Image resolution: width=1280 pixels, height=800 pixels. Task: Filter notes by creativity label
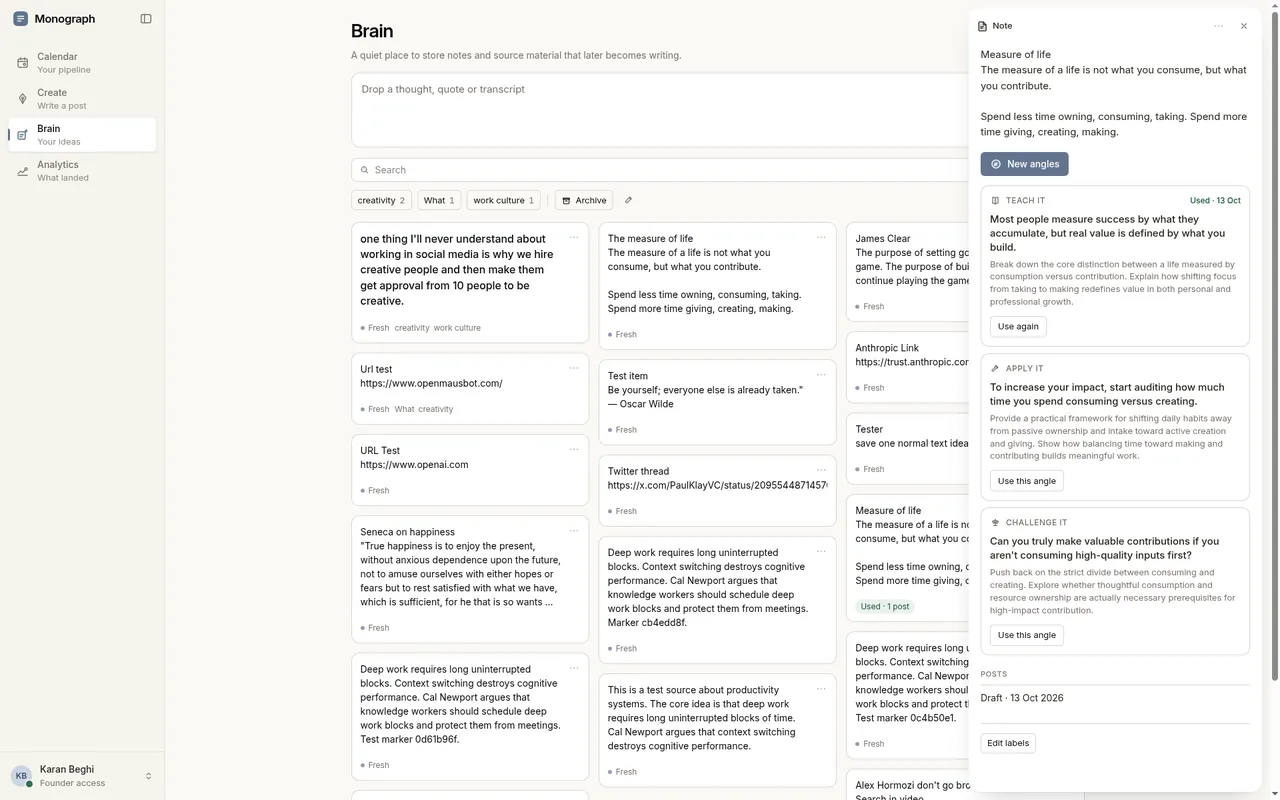point(382,200)
